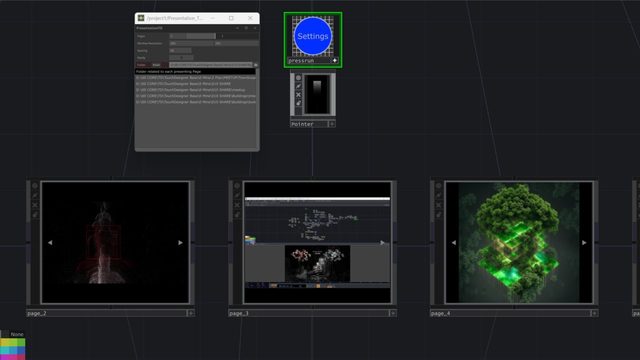
Task: Toggle viewer active on the pressrun node
Action: pos(335,60)
